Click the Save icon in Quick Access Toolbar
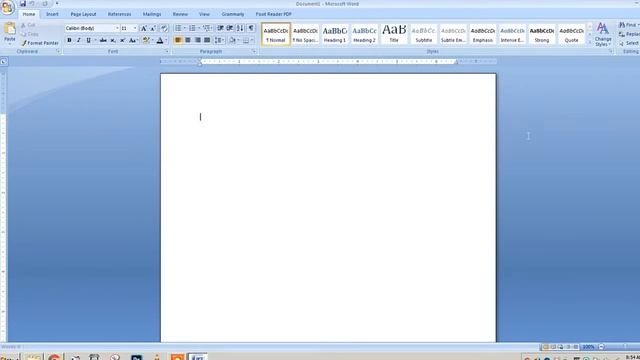This screenshot has height=360, width=640. [23, 4]
